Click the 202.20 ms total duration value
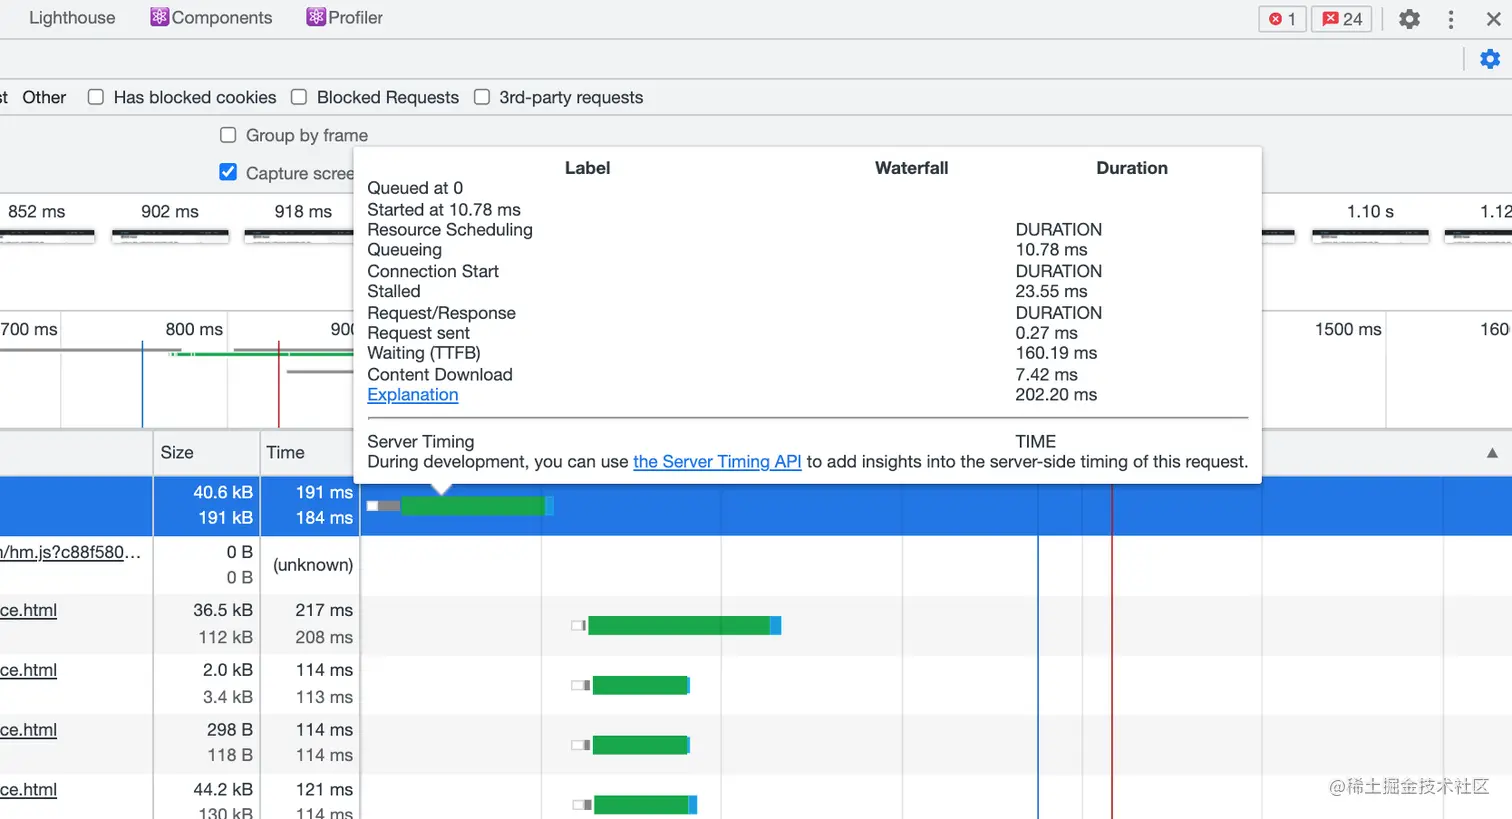Screen dimensions: 1512x819 (1056, 395)
